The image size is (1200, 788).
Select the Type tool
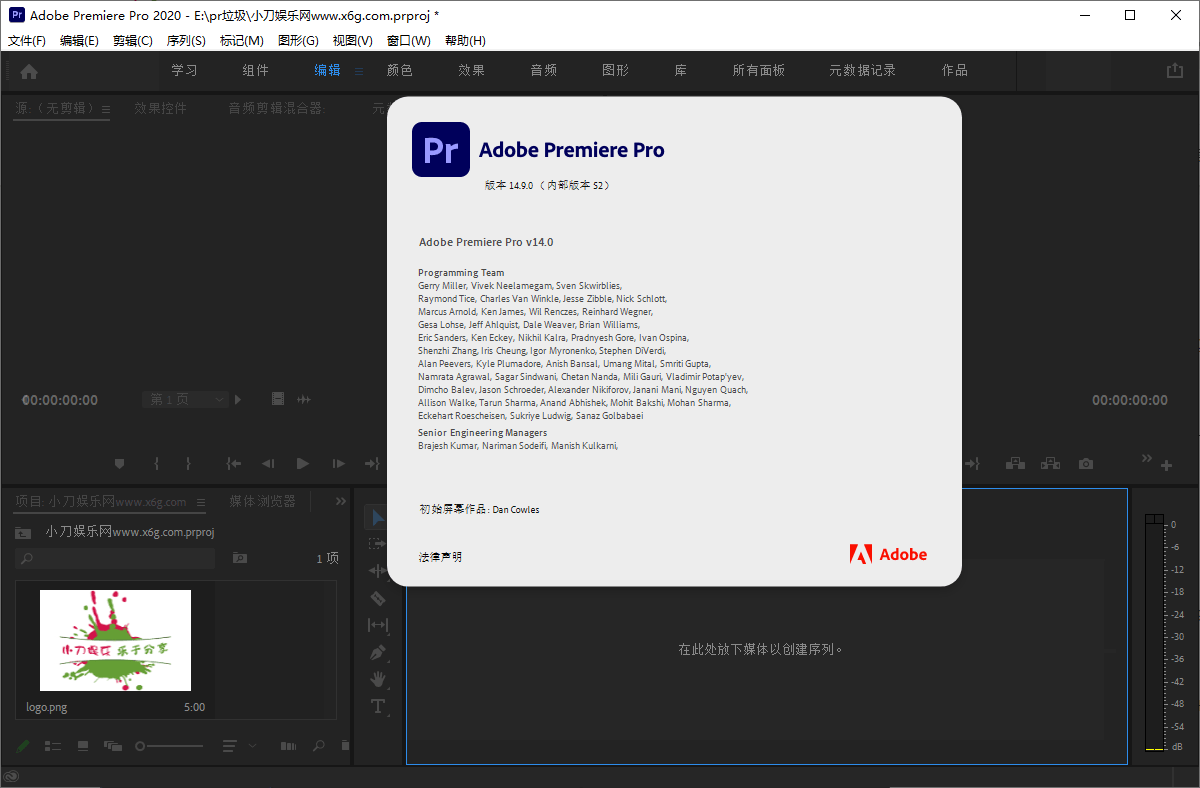[378, 706]
